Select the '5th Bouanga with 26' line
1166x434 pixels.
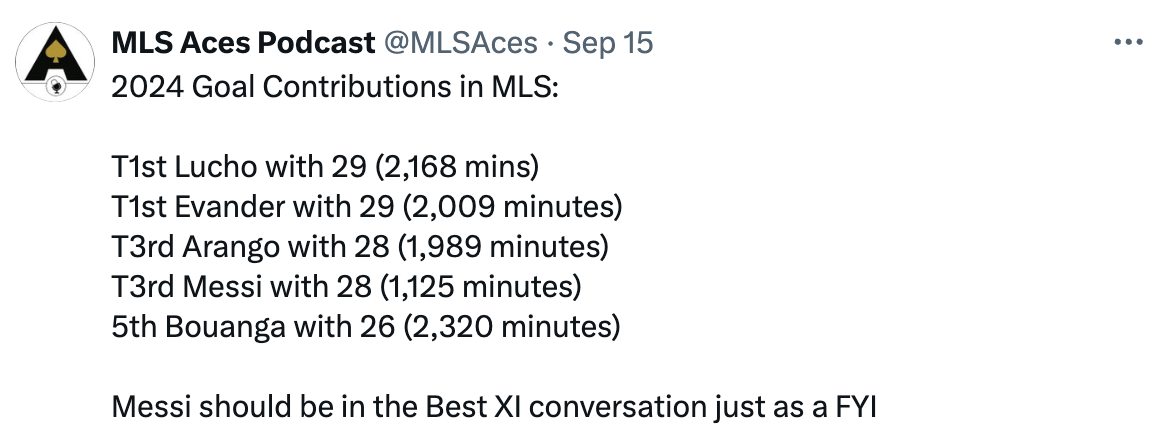(366, 327)
